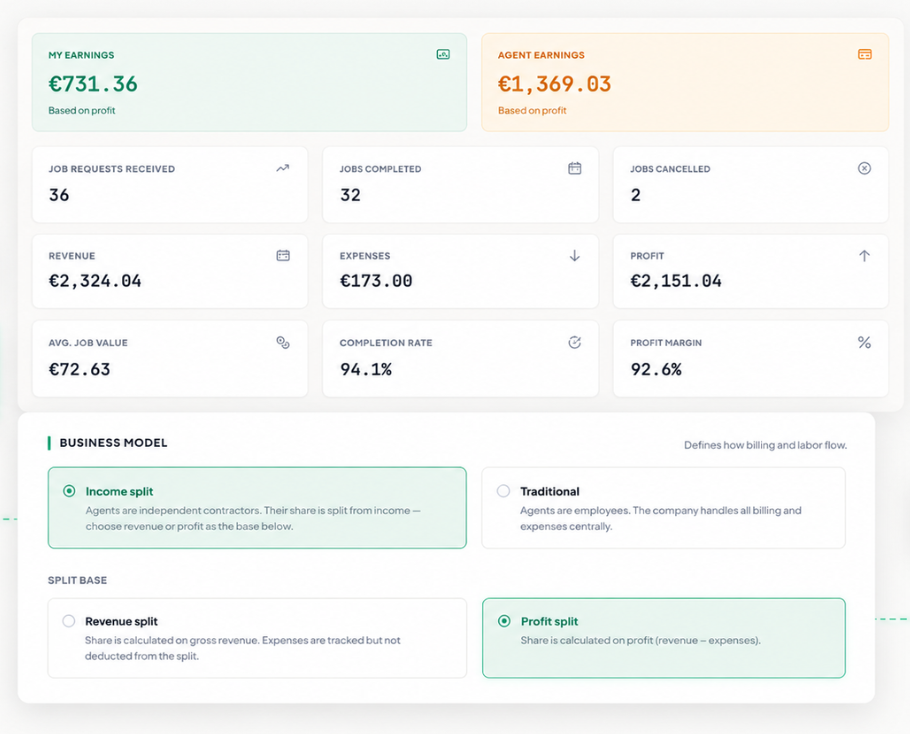Click the Completion Rate 94.1% value

tap(366, 369)
